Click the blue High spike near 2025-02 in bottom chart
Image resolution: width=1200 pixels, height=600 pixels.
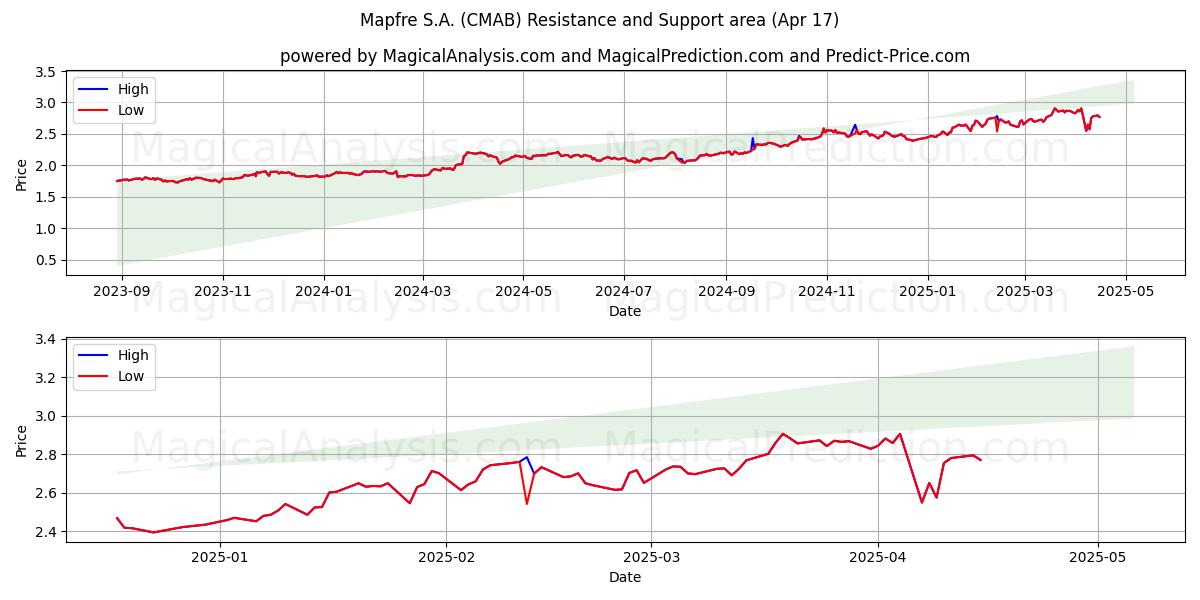click(527, 459)
